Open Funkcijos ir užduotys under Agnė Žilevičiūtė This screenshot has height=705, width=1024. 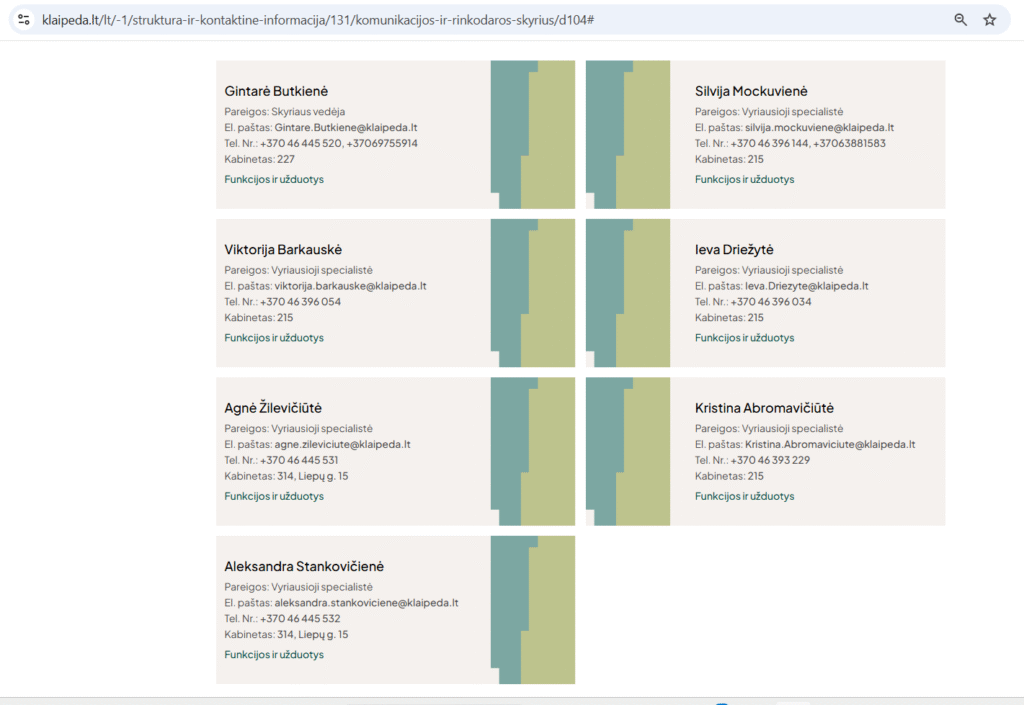pos(274,496)
